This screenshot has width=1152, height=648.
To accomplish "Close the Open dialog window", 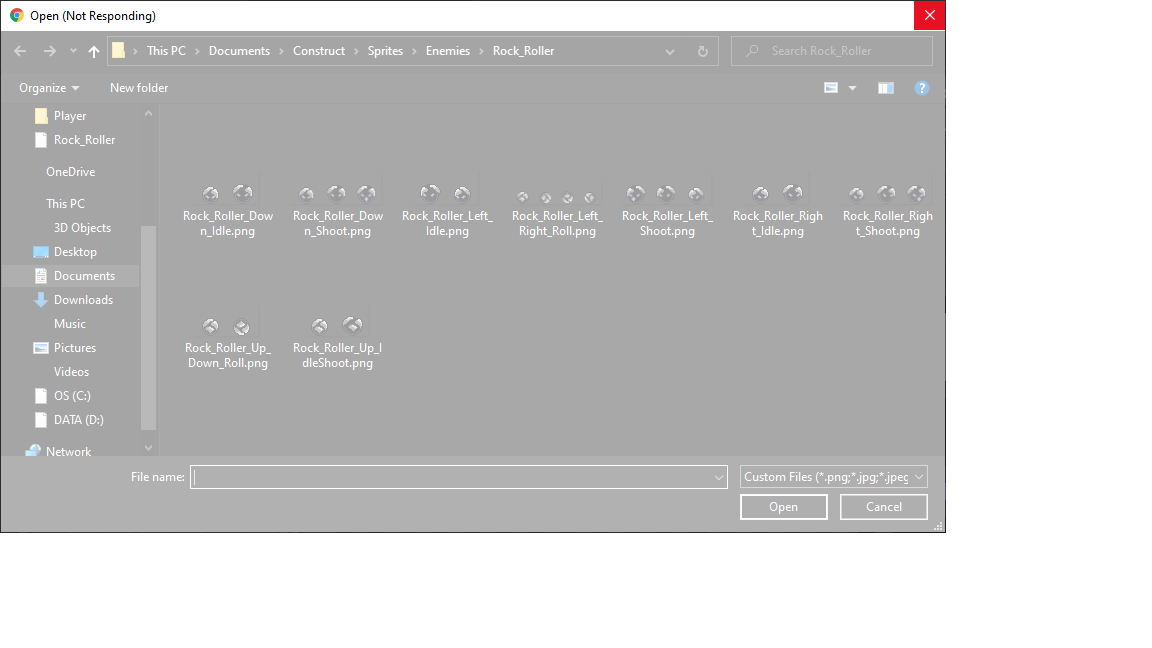I will 929,15.
